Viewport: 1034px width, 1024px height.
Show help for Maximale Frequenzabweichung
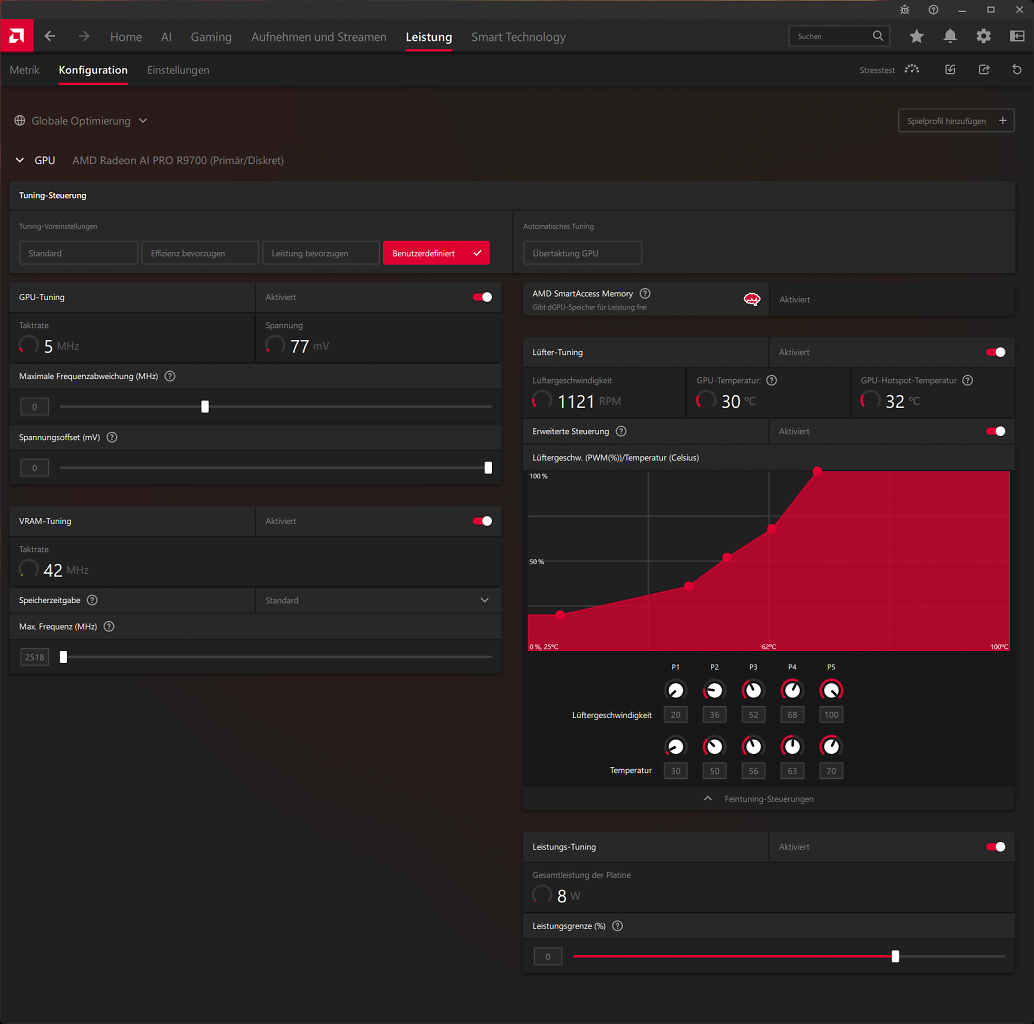coord(170,376)
